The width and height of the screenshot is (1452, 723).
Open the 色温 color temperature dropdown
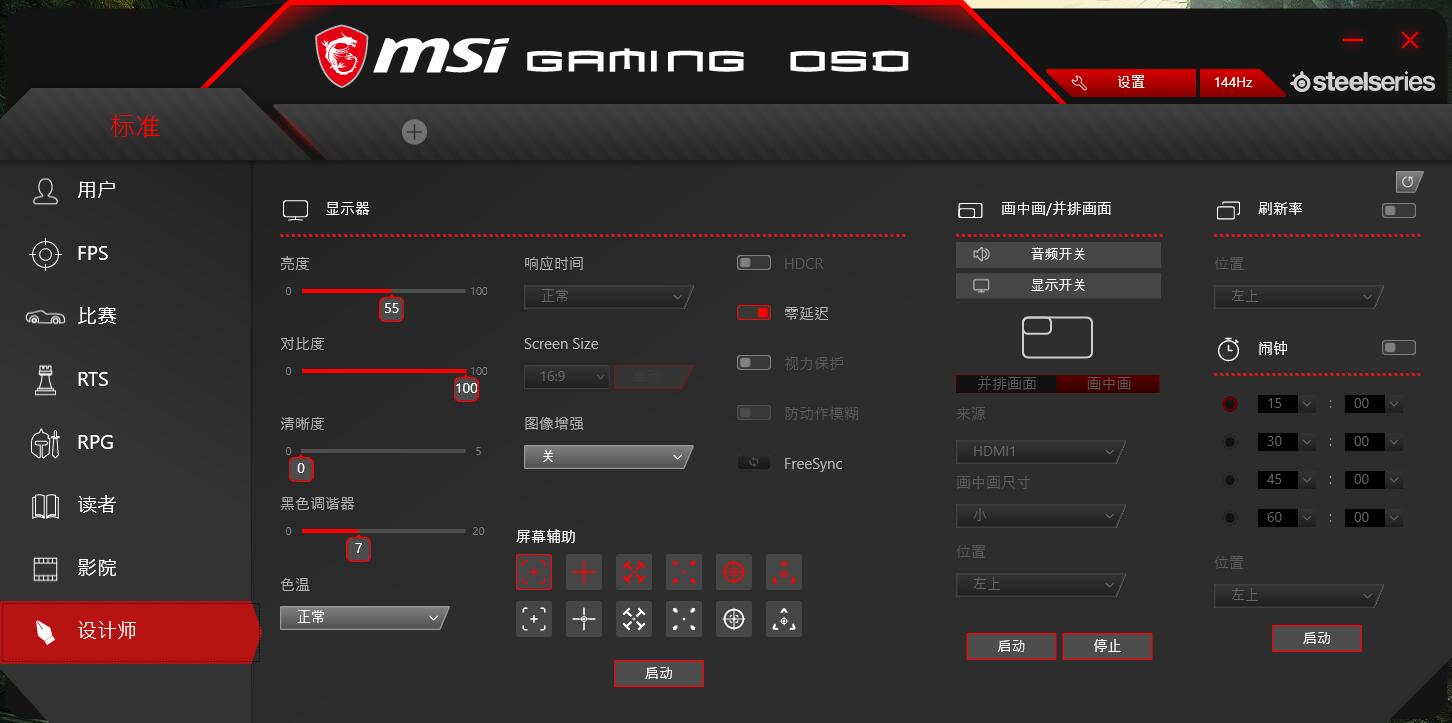(363, 617)
